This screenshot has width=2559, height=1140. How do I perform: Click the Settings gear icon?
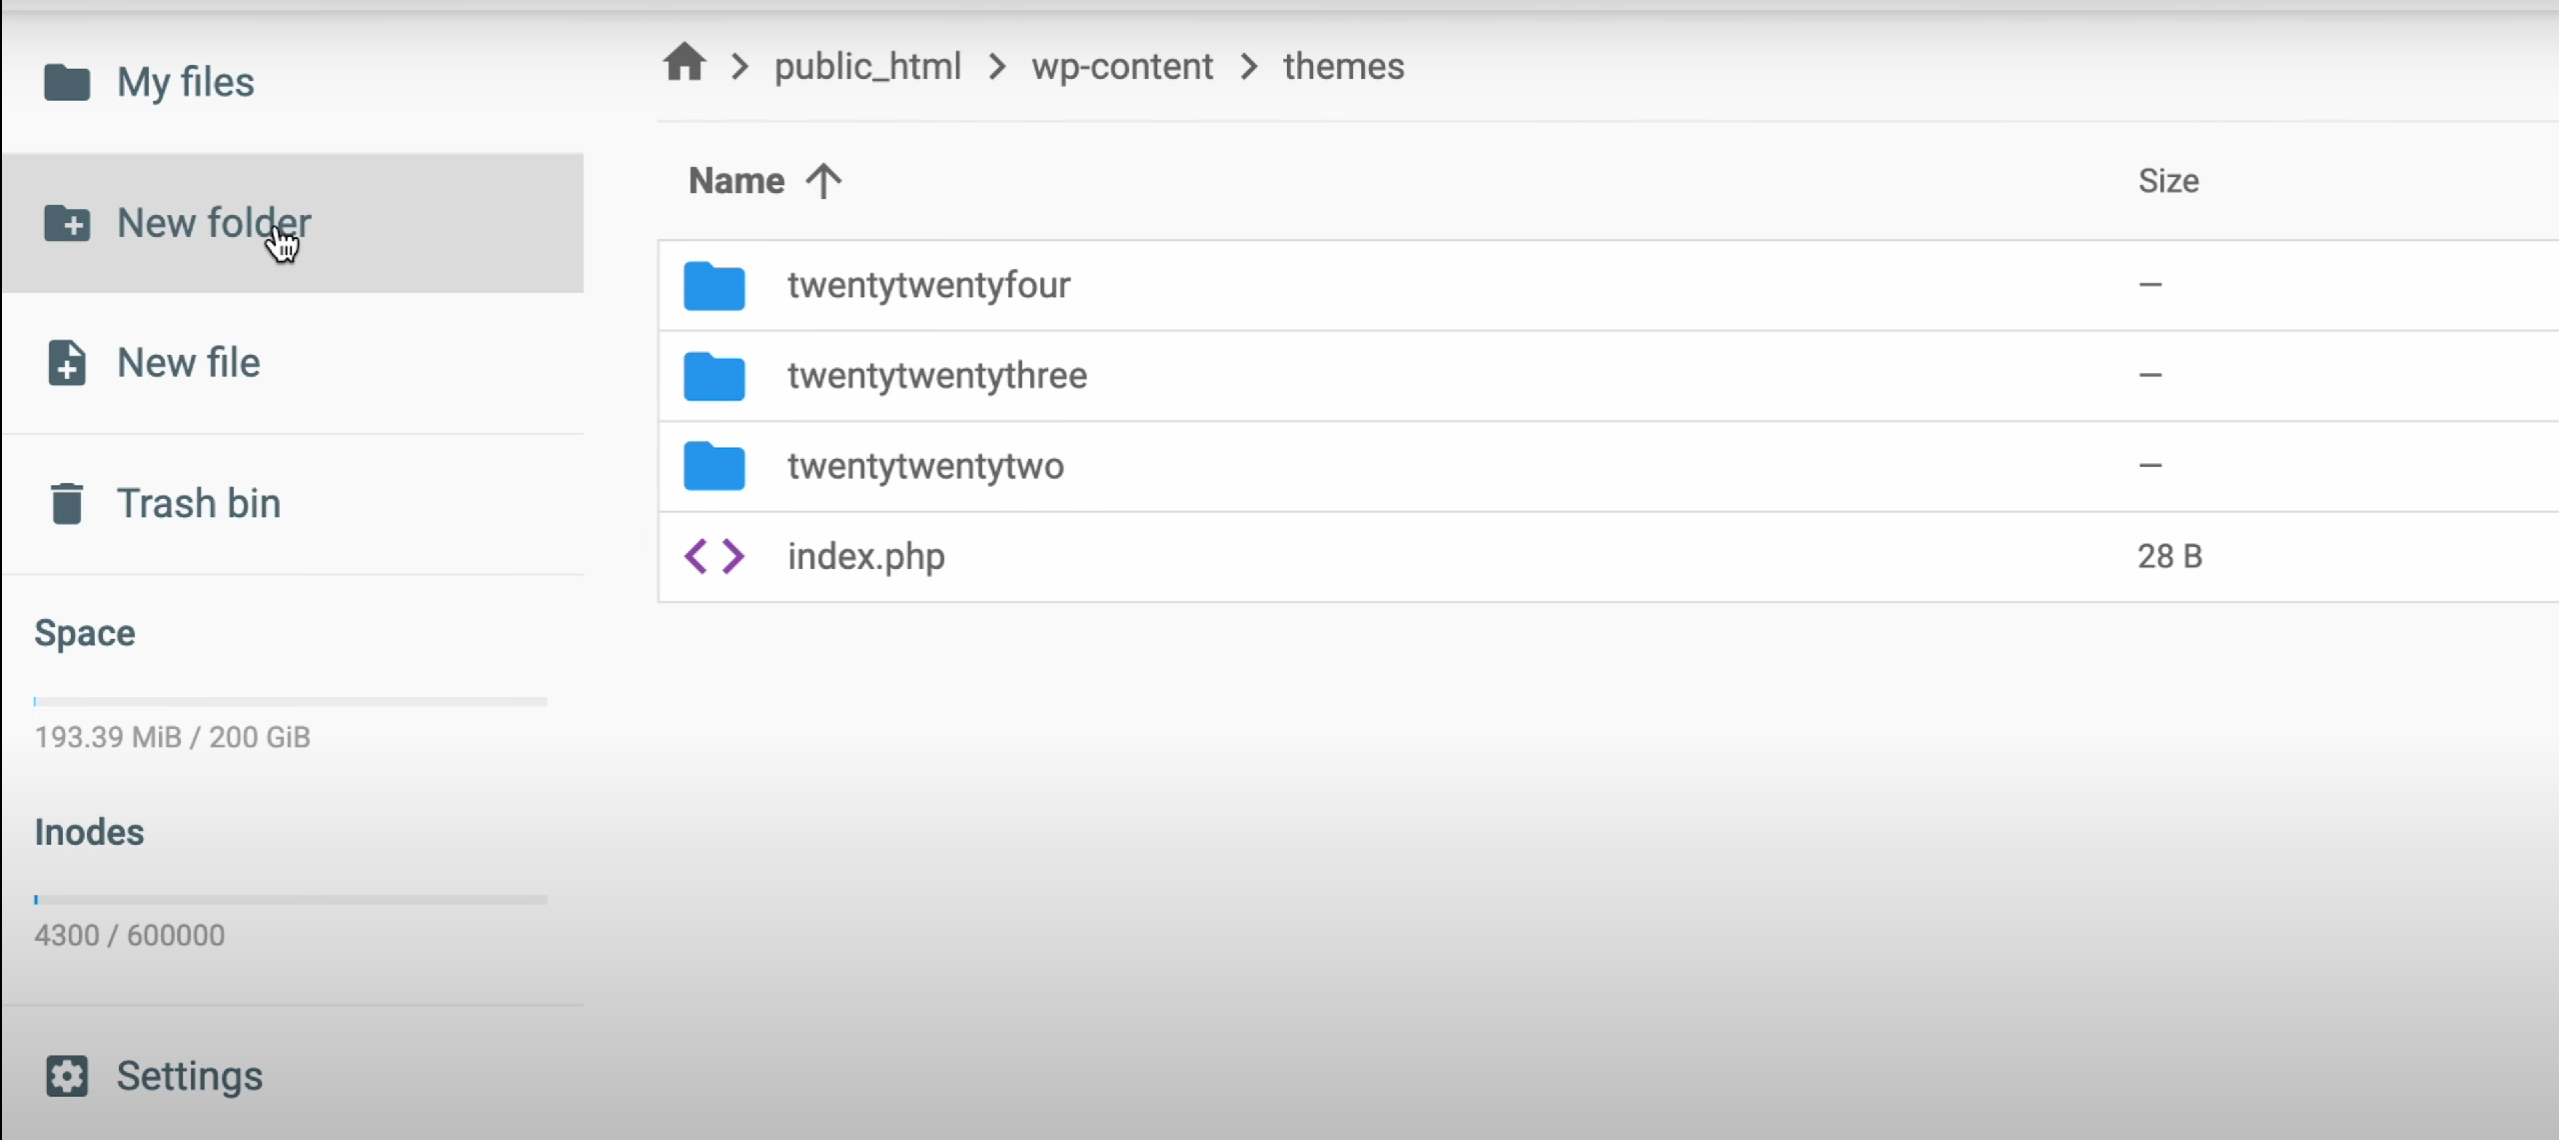tap(67, 1076)
